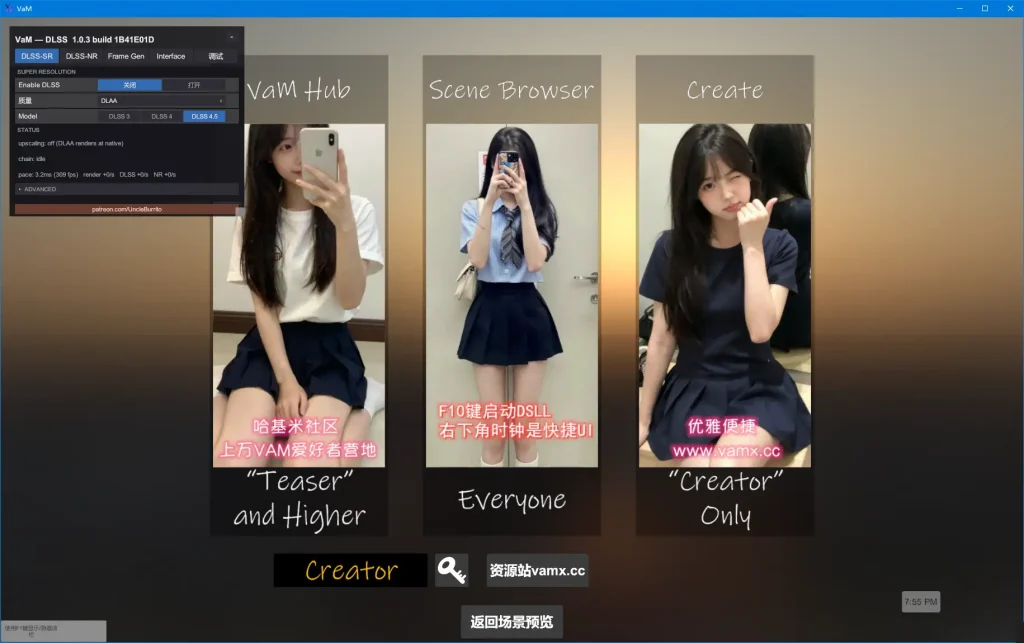Viewport: 1024px width, 643px height.
Task: Open the 调试 debug tab
Action: point(216,56)
